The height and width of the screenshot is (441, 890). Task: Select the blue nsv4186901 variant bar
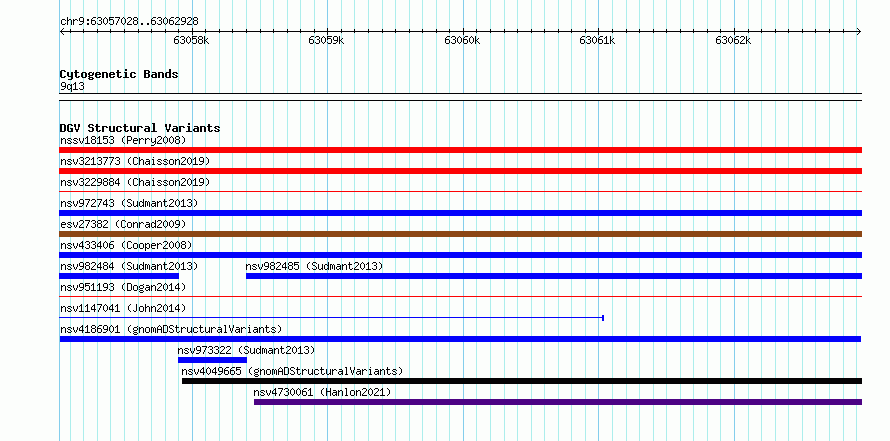point(460,339)
